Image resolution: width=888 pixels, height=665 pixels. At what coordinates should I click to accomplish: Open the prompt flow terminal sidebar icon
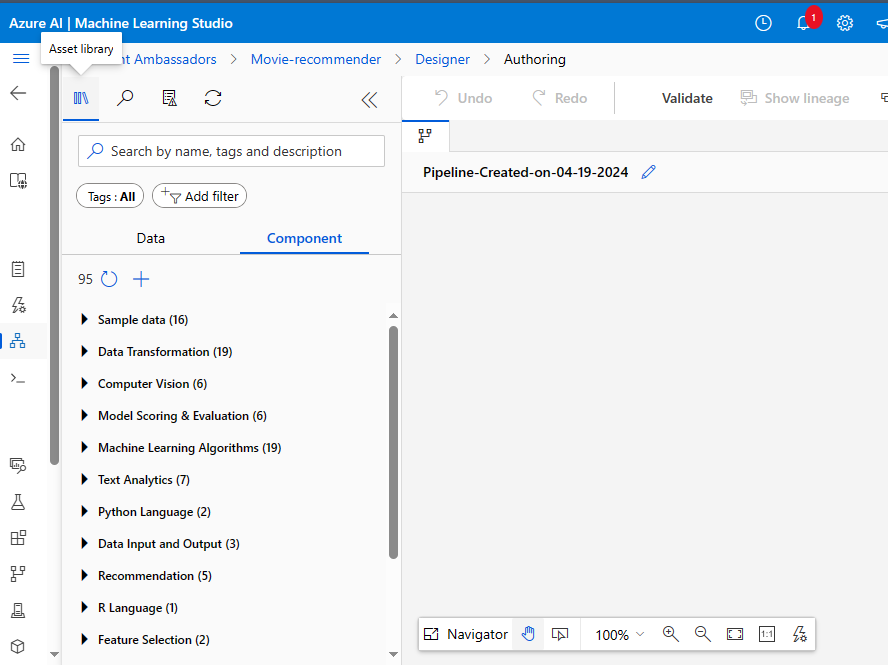[x=18, y=378]
